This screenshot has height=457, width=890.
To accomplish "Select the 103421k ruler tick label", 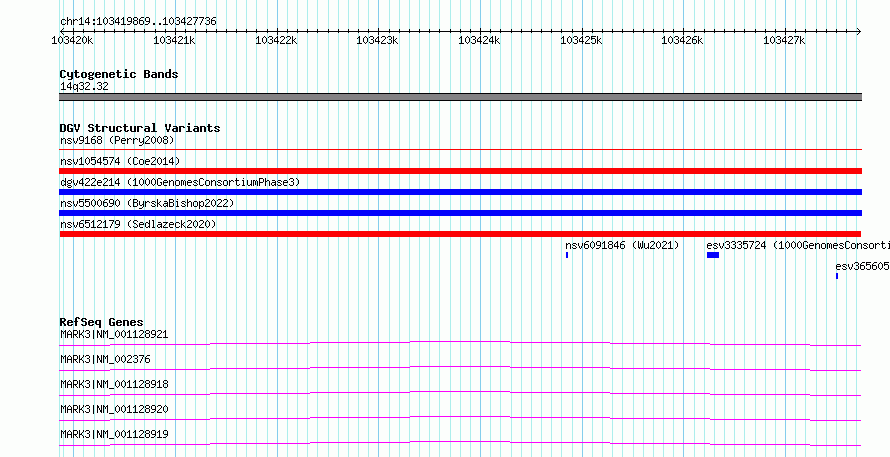I will pyautogui.click(x=174, y=40).
